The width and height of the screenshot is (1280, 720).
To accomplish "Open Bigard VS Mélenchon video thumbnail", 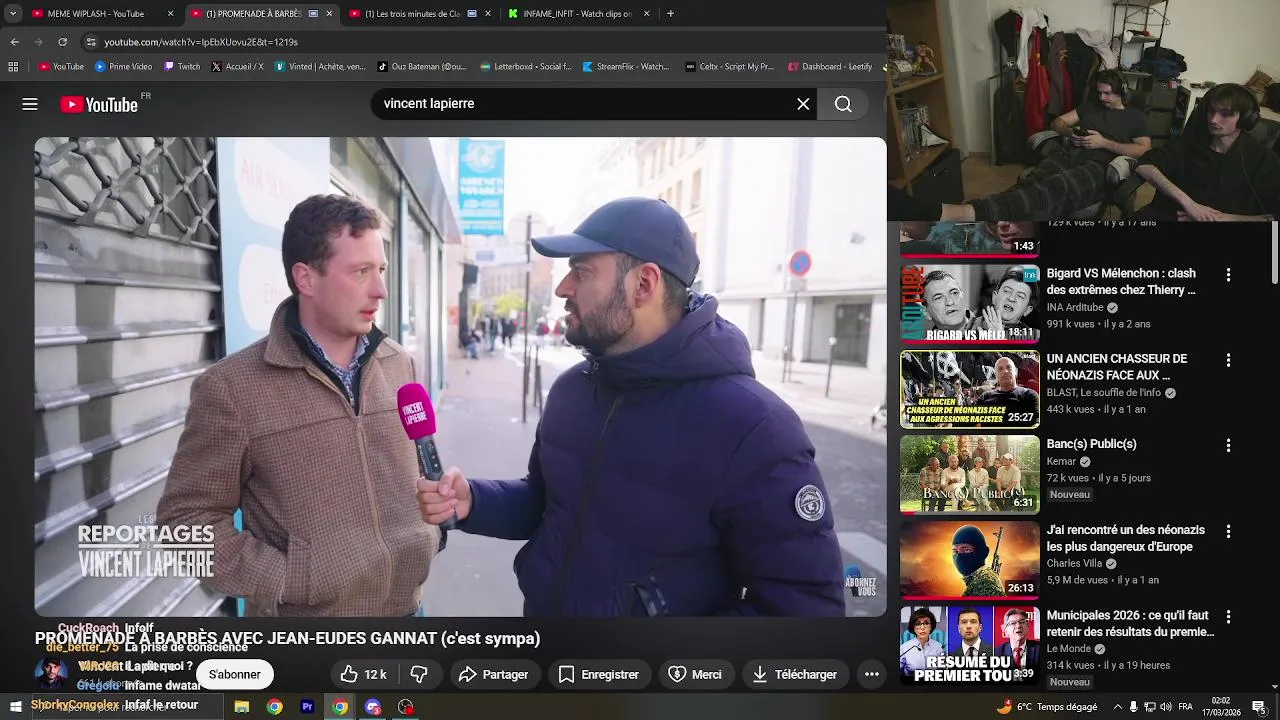I will tap(970, 304).
